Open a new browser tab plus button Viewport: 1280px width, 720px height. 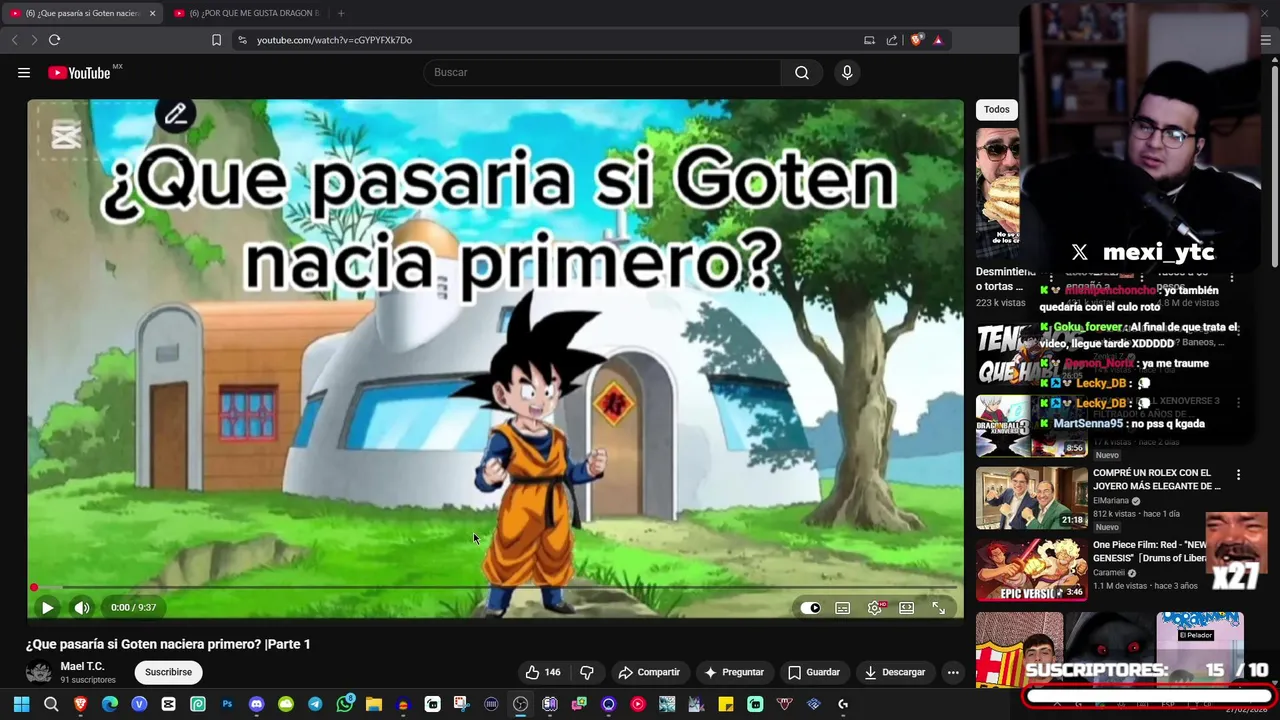341,13
